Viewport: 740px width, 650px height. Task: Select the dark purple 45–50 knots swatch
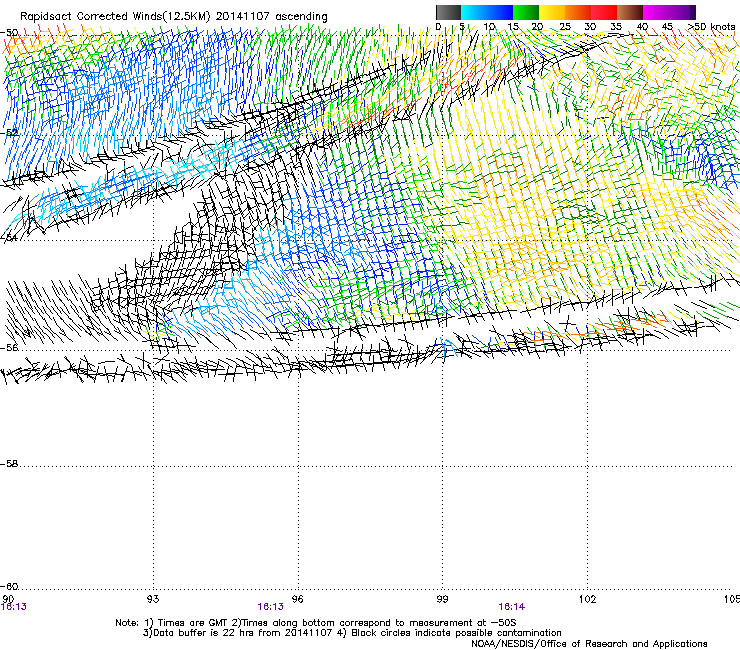click(x=682, y=12)
